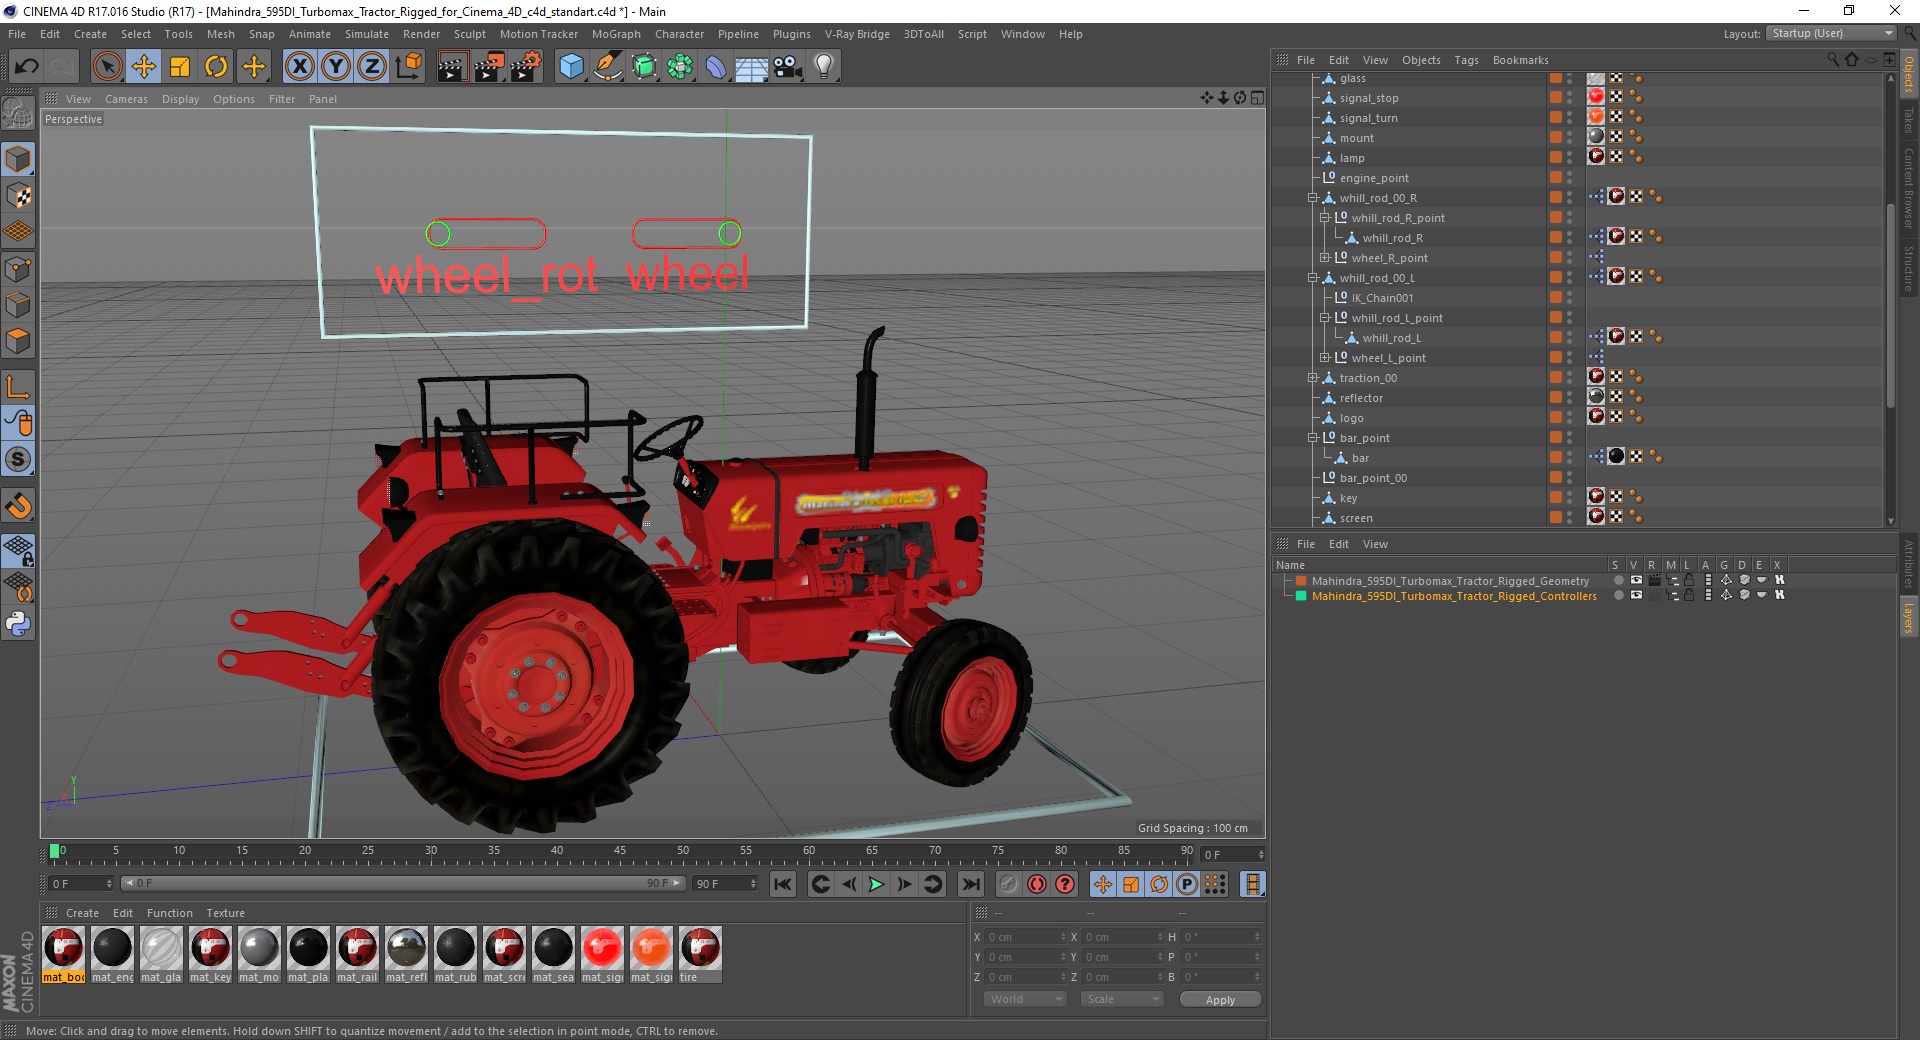The image size is (1920, 1040).
Task: Expand wheel_R_point tree node
Action: (x=1325, y=258)
